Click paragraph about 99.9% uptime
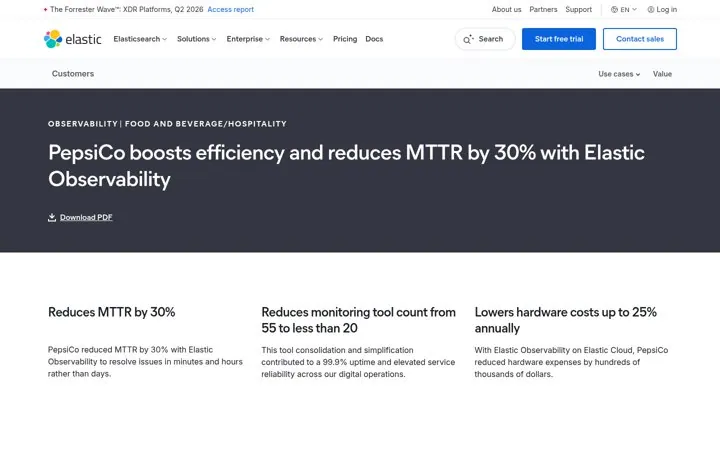This screenshot has height=450, width=720. click(358, 362)
